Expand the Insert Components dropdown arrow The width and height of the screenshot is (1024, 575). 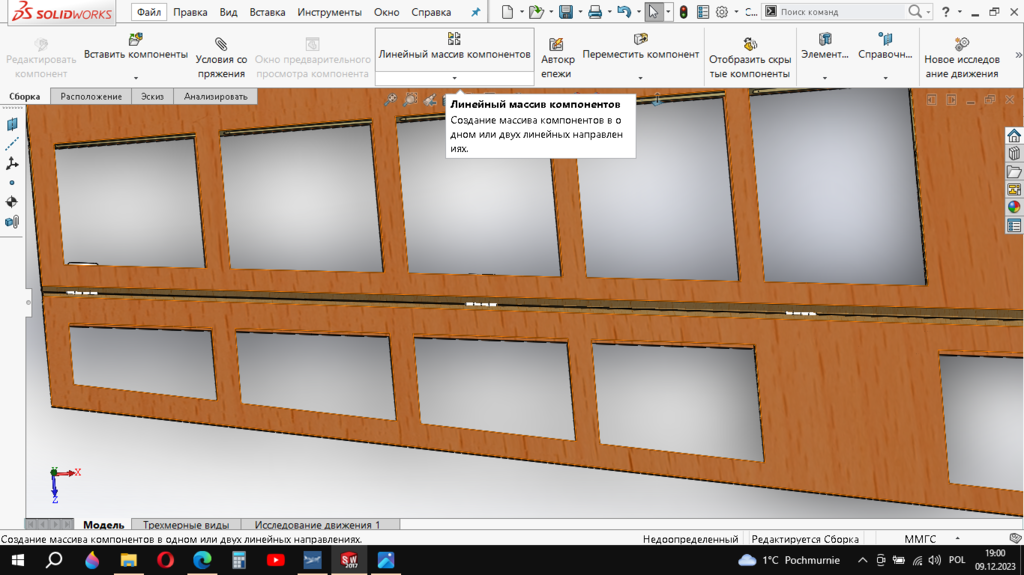click(x=135, y=78)
